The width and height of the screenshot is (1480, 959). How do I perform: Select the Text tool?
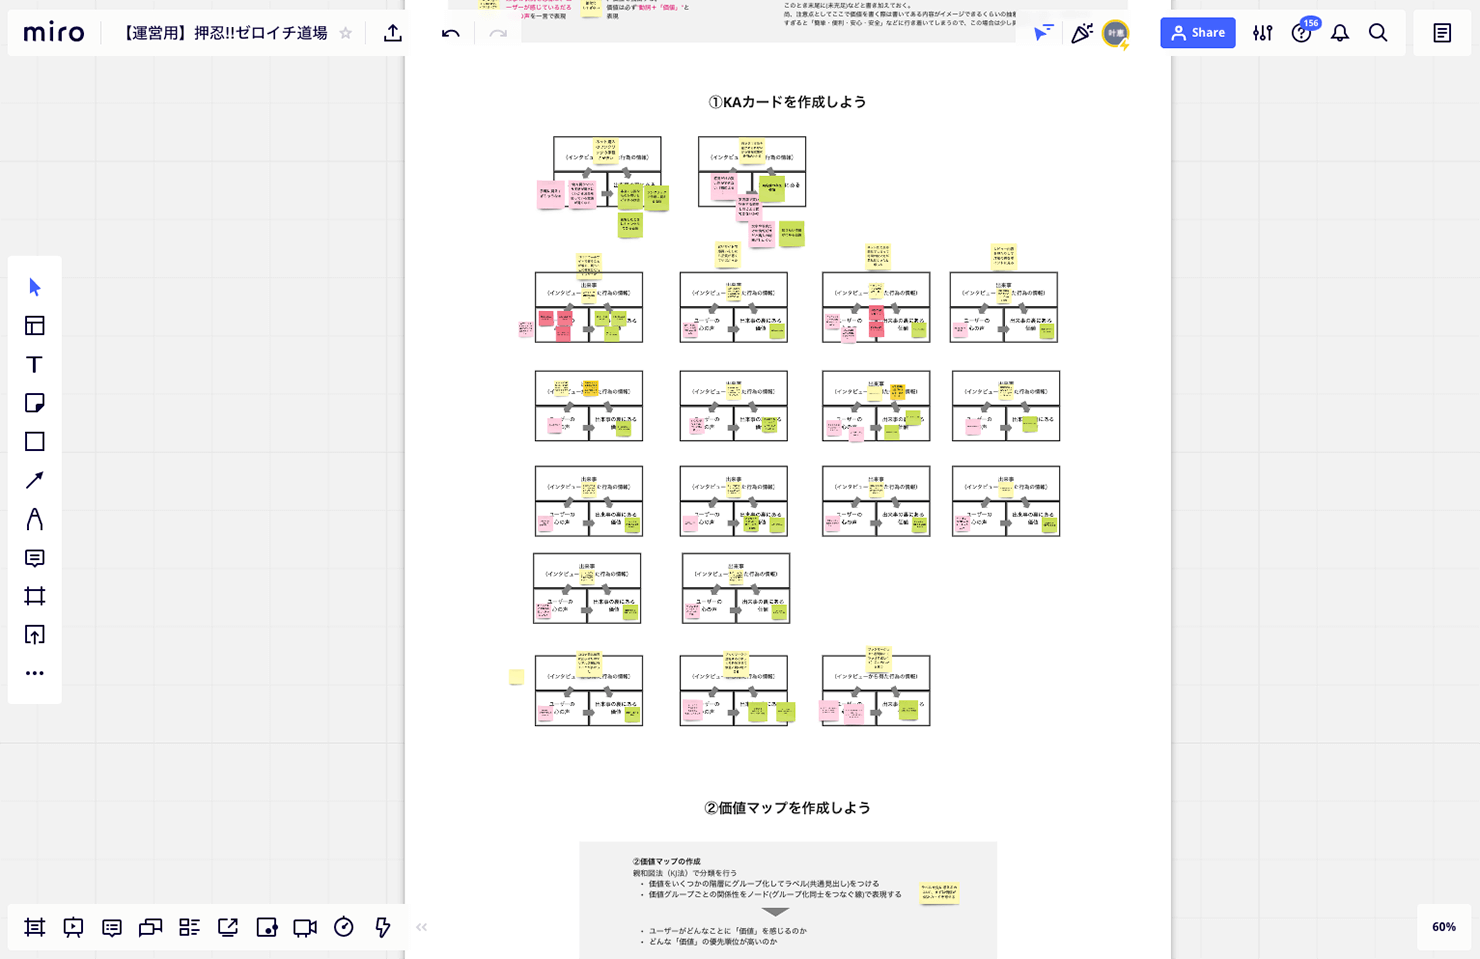point(35,364)
